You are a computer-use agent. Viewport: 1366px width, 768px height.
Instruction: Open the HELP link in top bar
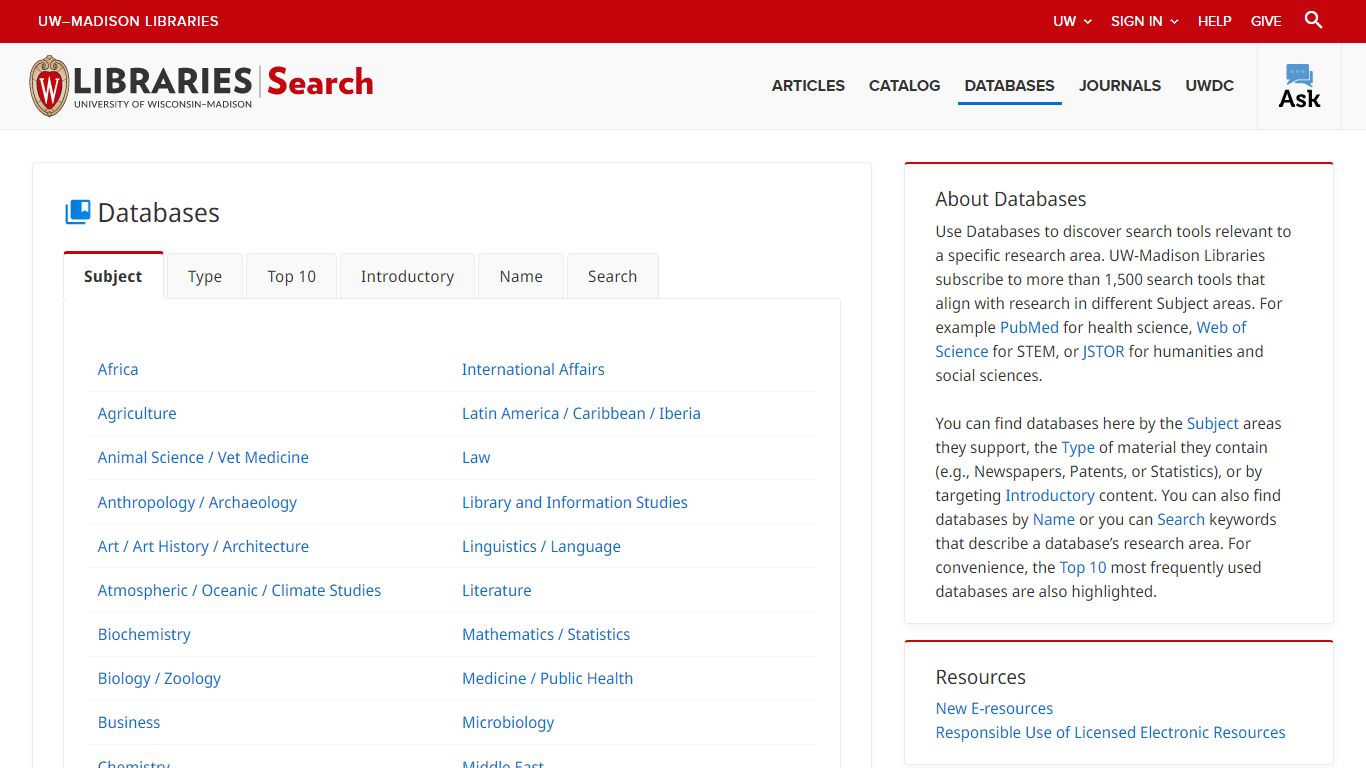coord(1215,21)
